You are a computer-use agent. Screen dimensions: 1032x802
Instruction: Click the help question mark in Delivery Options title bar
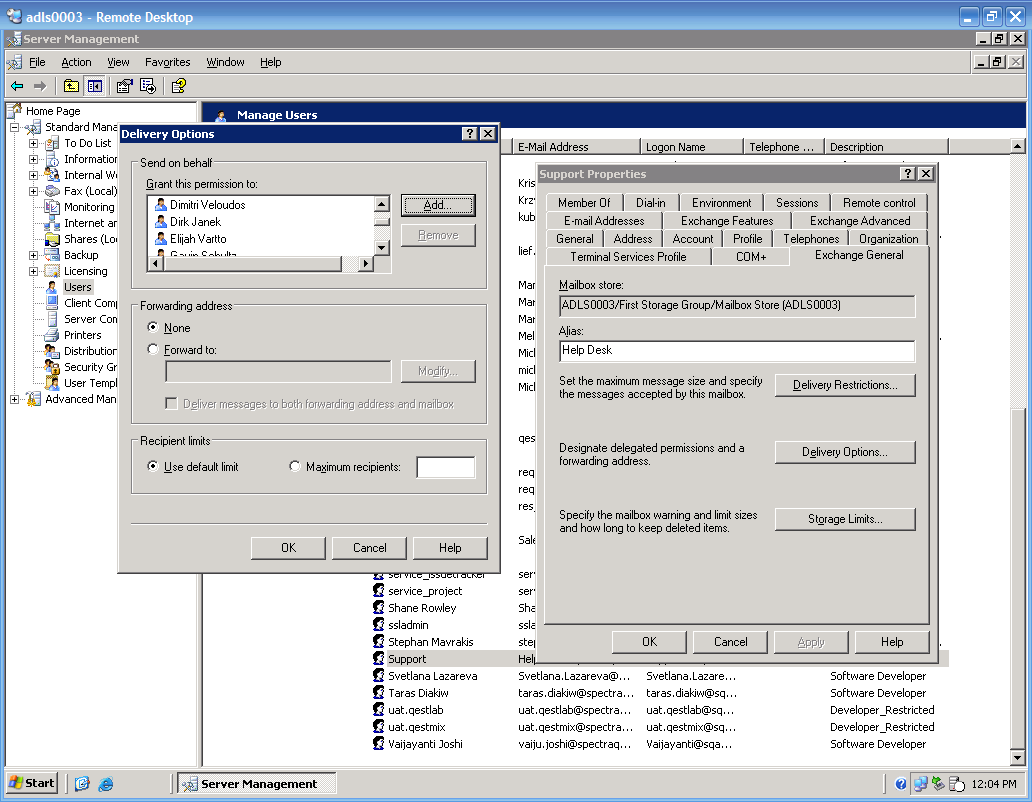coord(469,134)
